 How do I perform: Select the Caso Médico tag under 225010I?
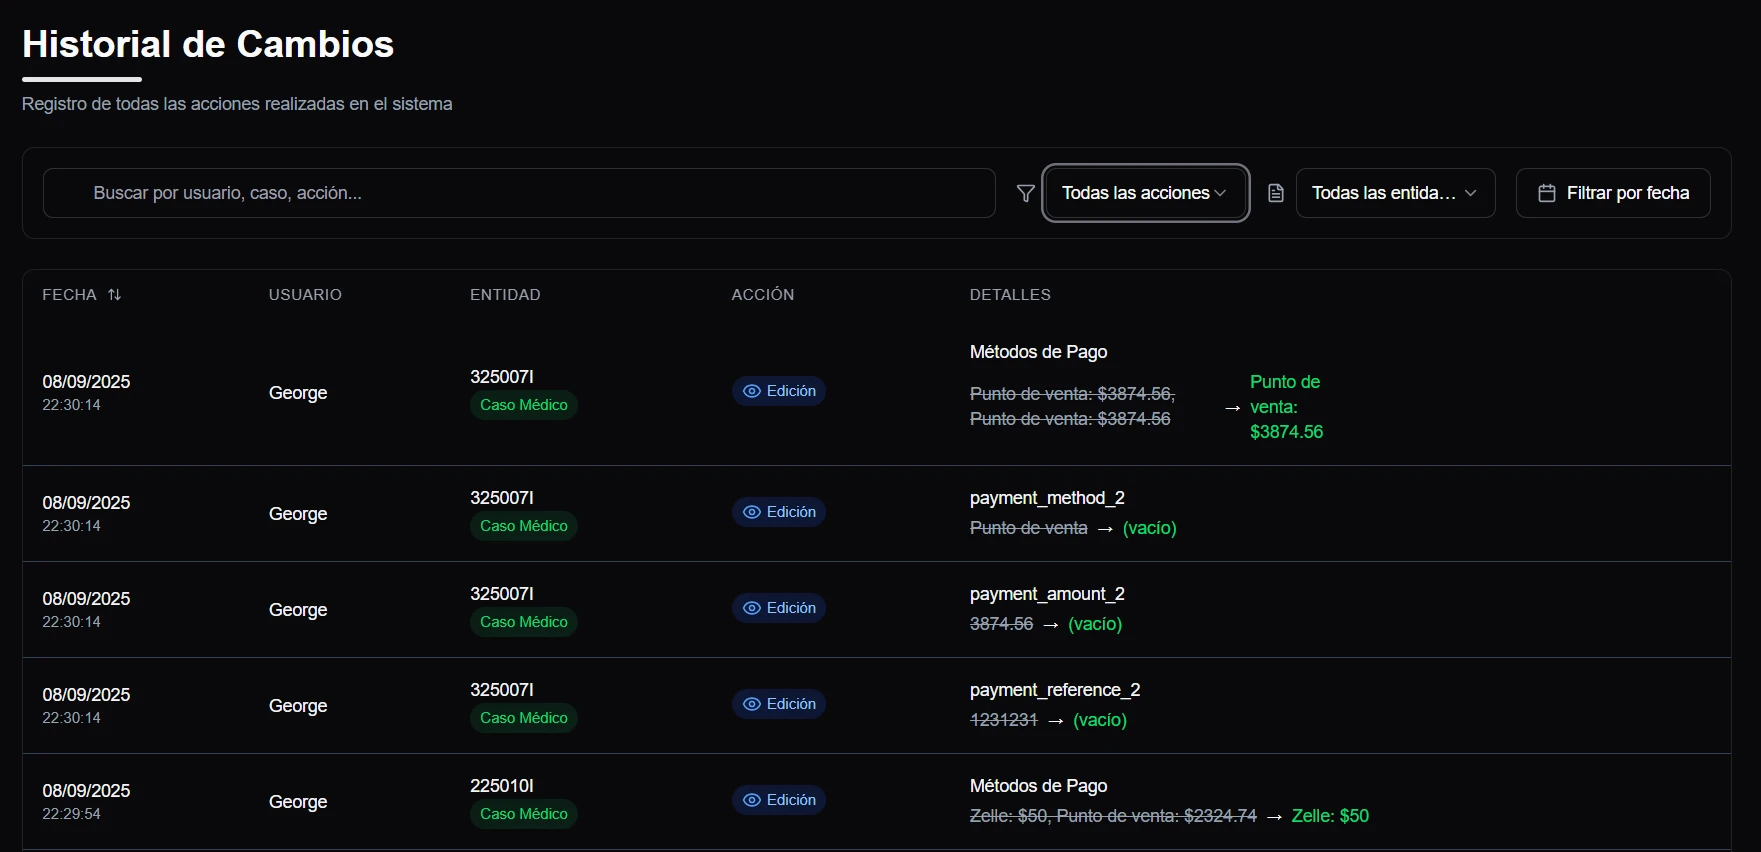(523, 814)
